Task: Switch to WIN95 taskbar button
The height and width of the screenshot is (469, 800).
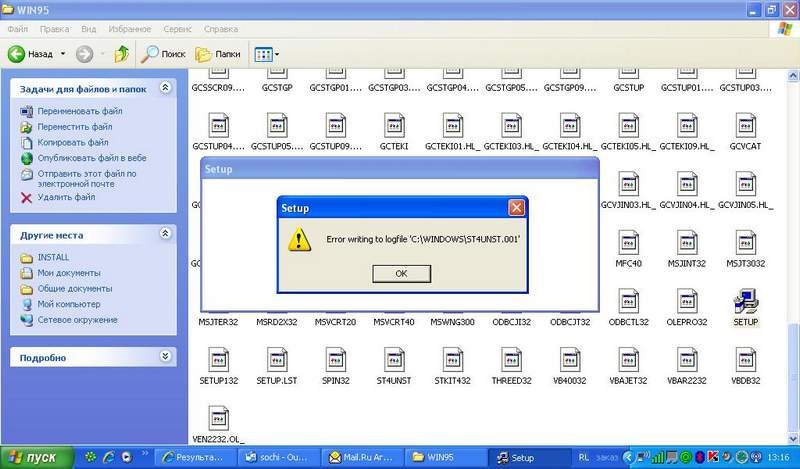Action: (444, 457)
